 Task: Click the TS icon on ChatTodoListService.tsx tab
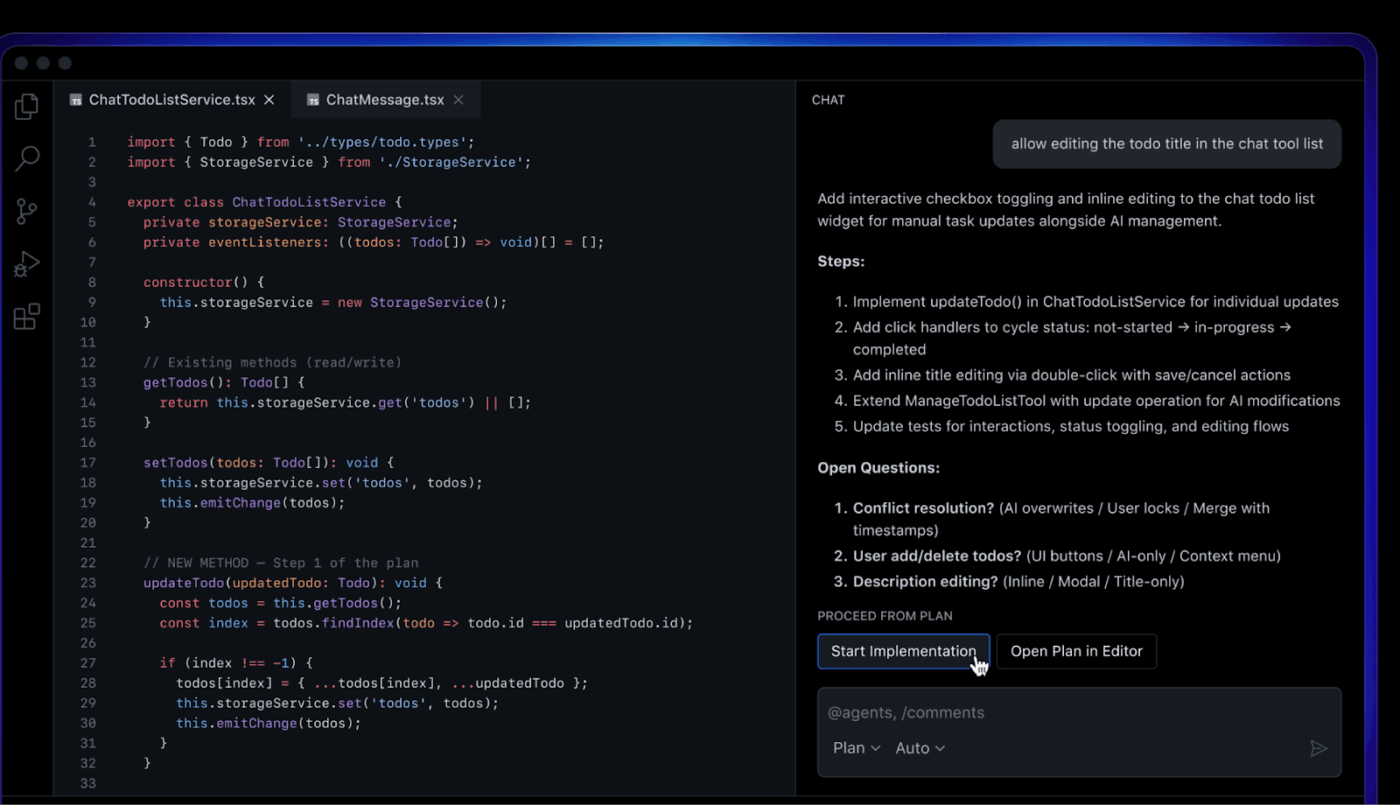coord(77,99)
